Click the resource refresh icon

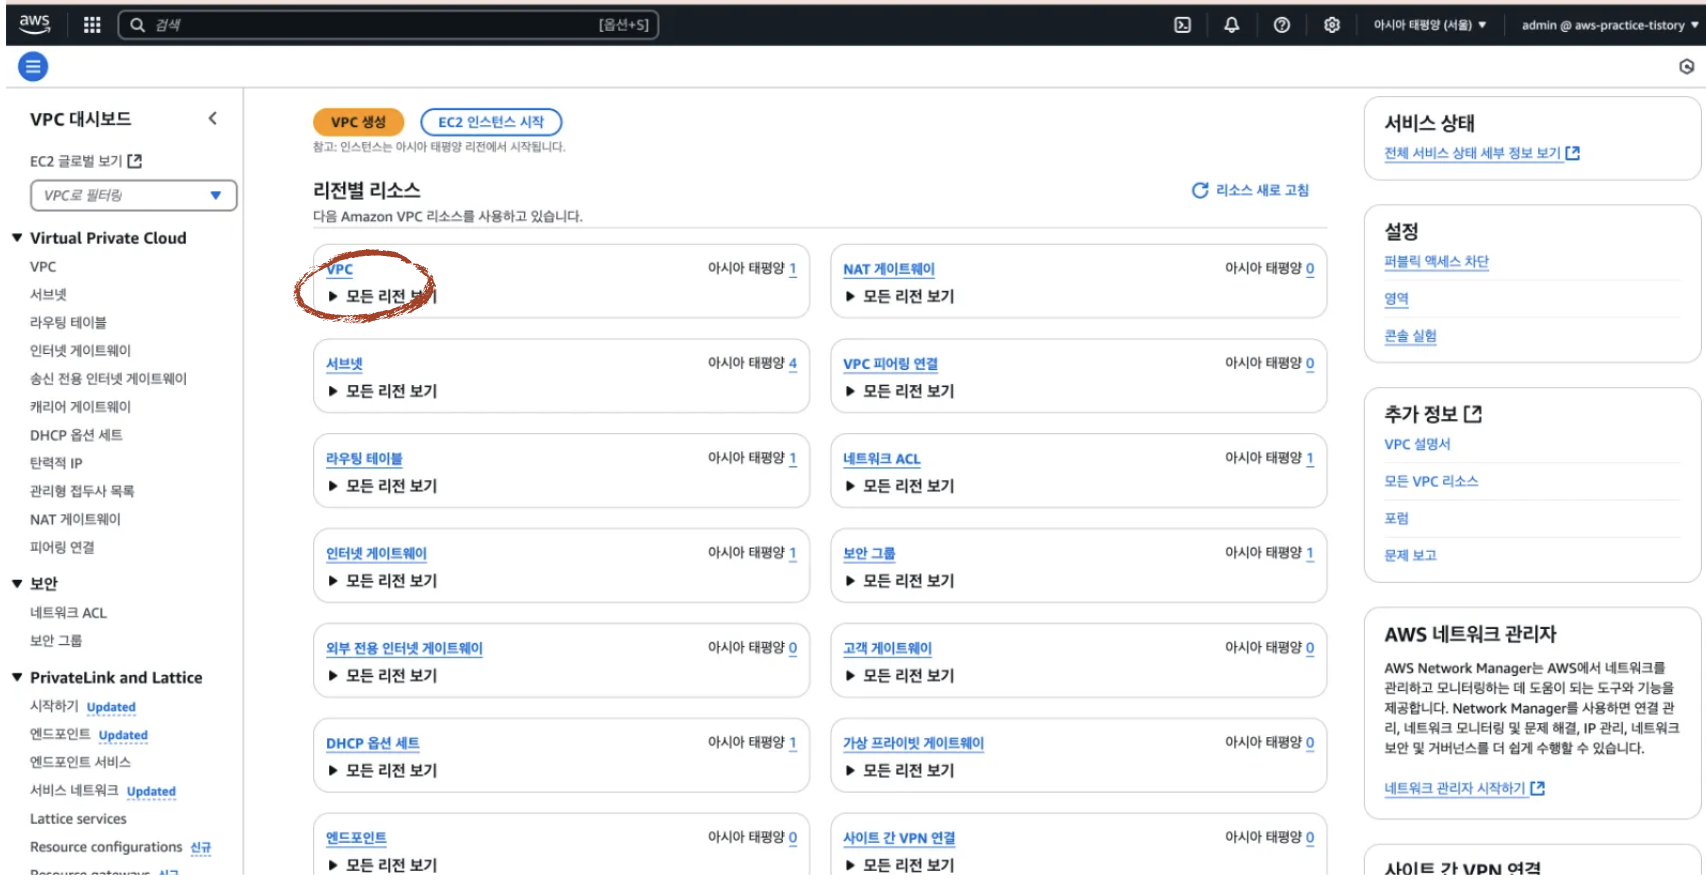click(1200, 190)
